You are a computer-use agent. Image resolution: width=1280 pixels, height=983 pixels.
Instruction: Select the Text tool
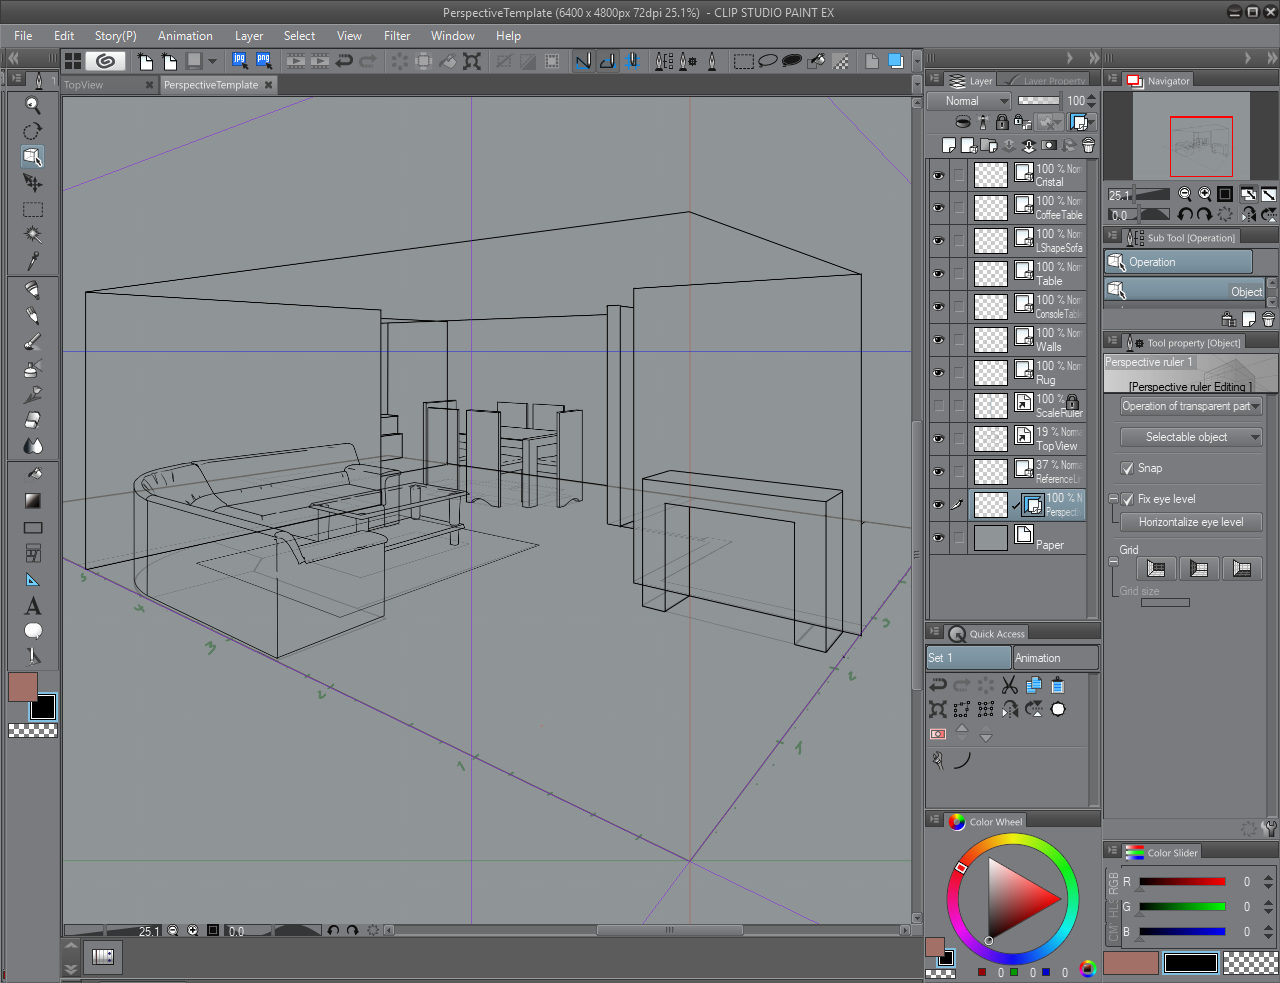pos(33,606)
